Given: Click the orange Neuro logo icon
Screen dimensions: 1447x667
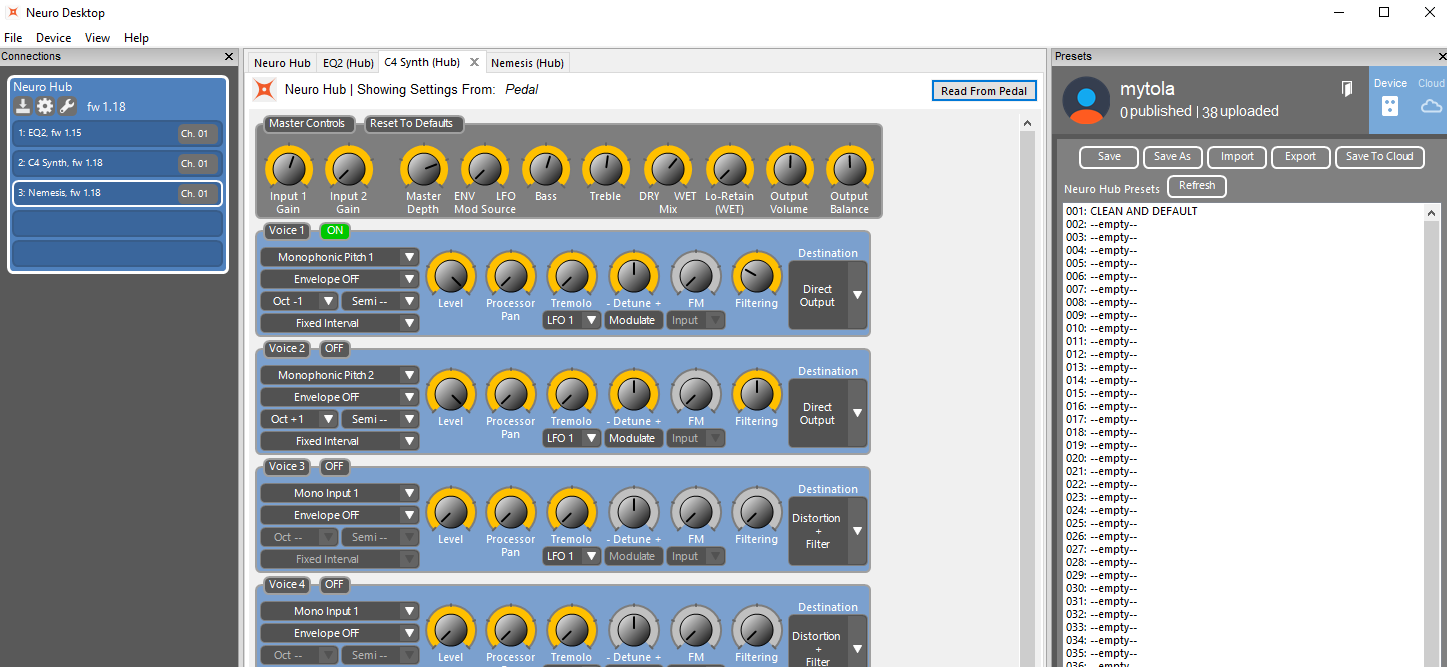Looking at the screenshot, I should point(264,90).
